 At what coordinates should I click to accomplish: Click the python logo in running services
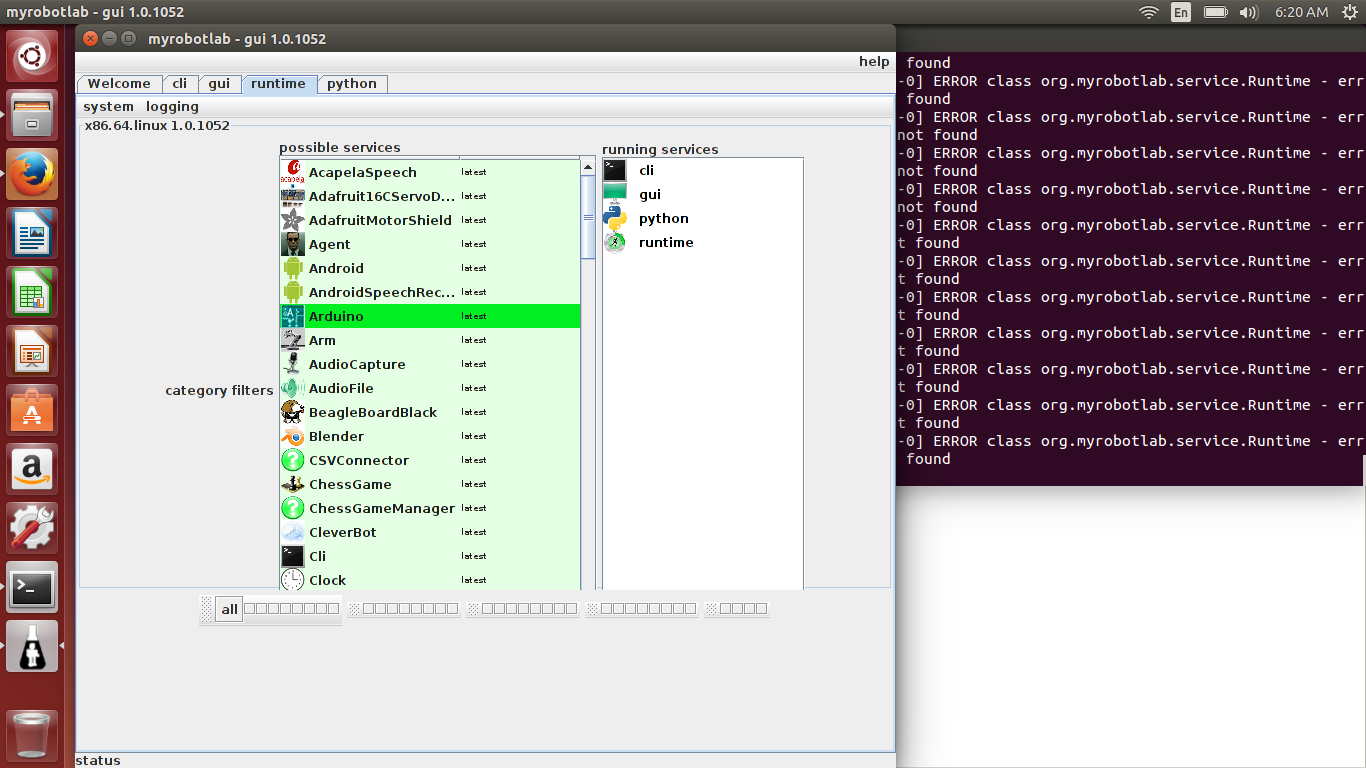[x=615, y=218]
